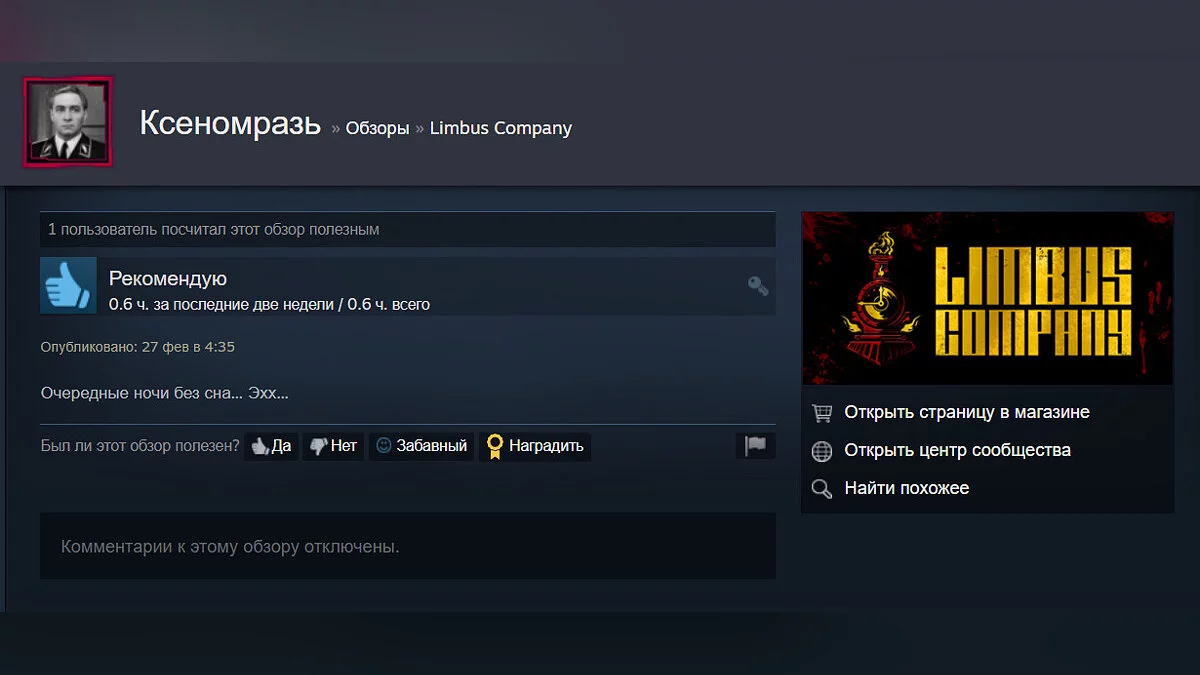Click the key icon in review header
This screenshot has height=675, width=1200.
758,286
